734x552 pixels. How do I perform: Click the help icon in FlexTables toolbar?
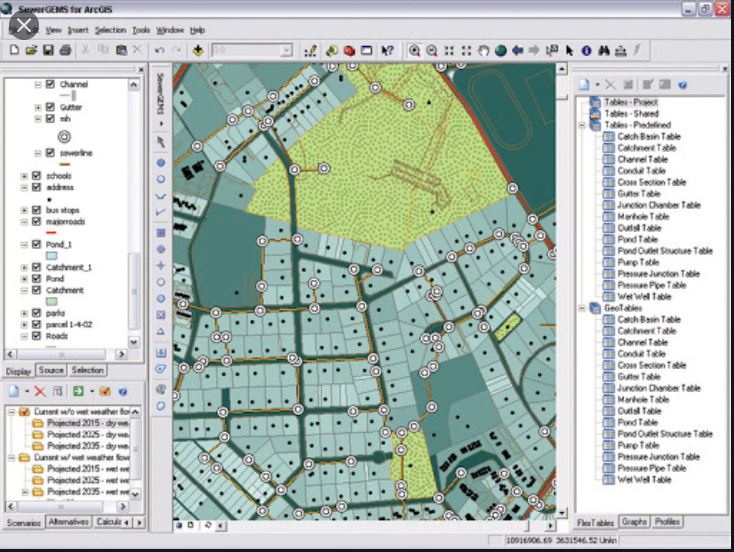click(683, 85)
